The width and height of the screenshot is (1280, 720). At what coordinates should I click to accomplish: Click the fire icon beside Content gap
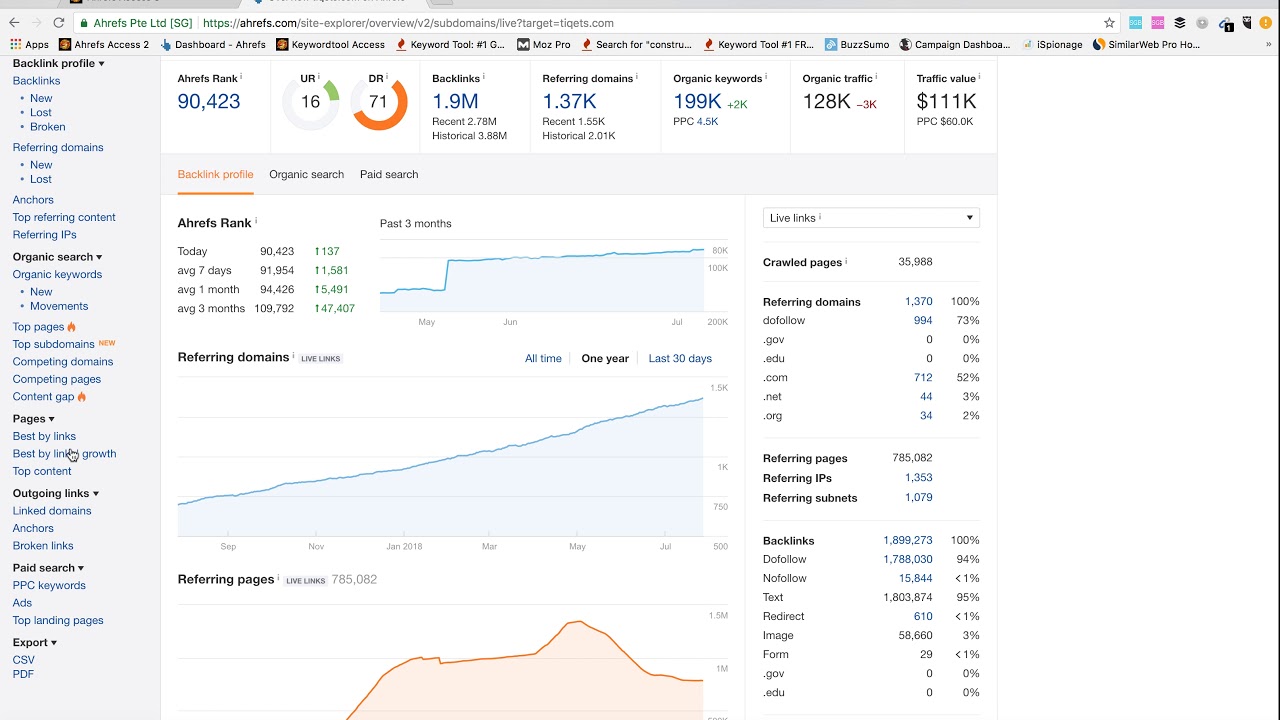82,397
